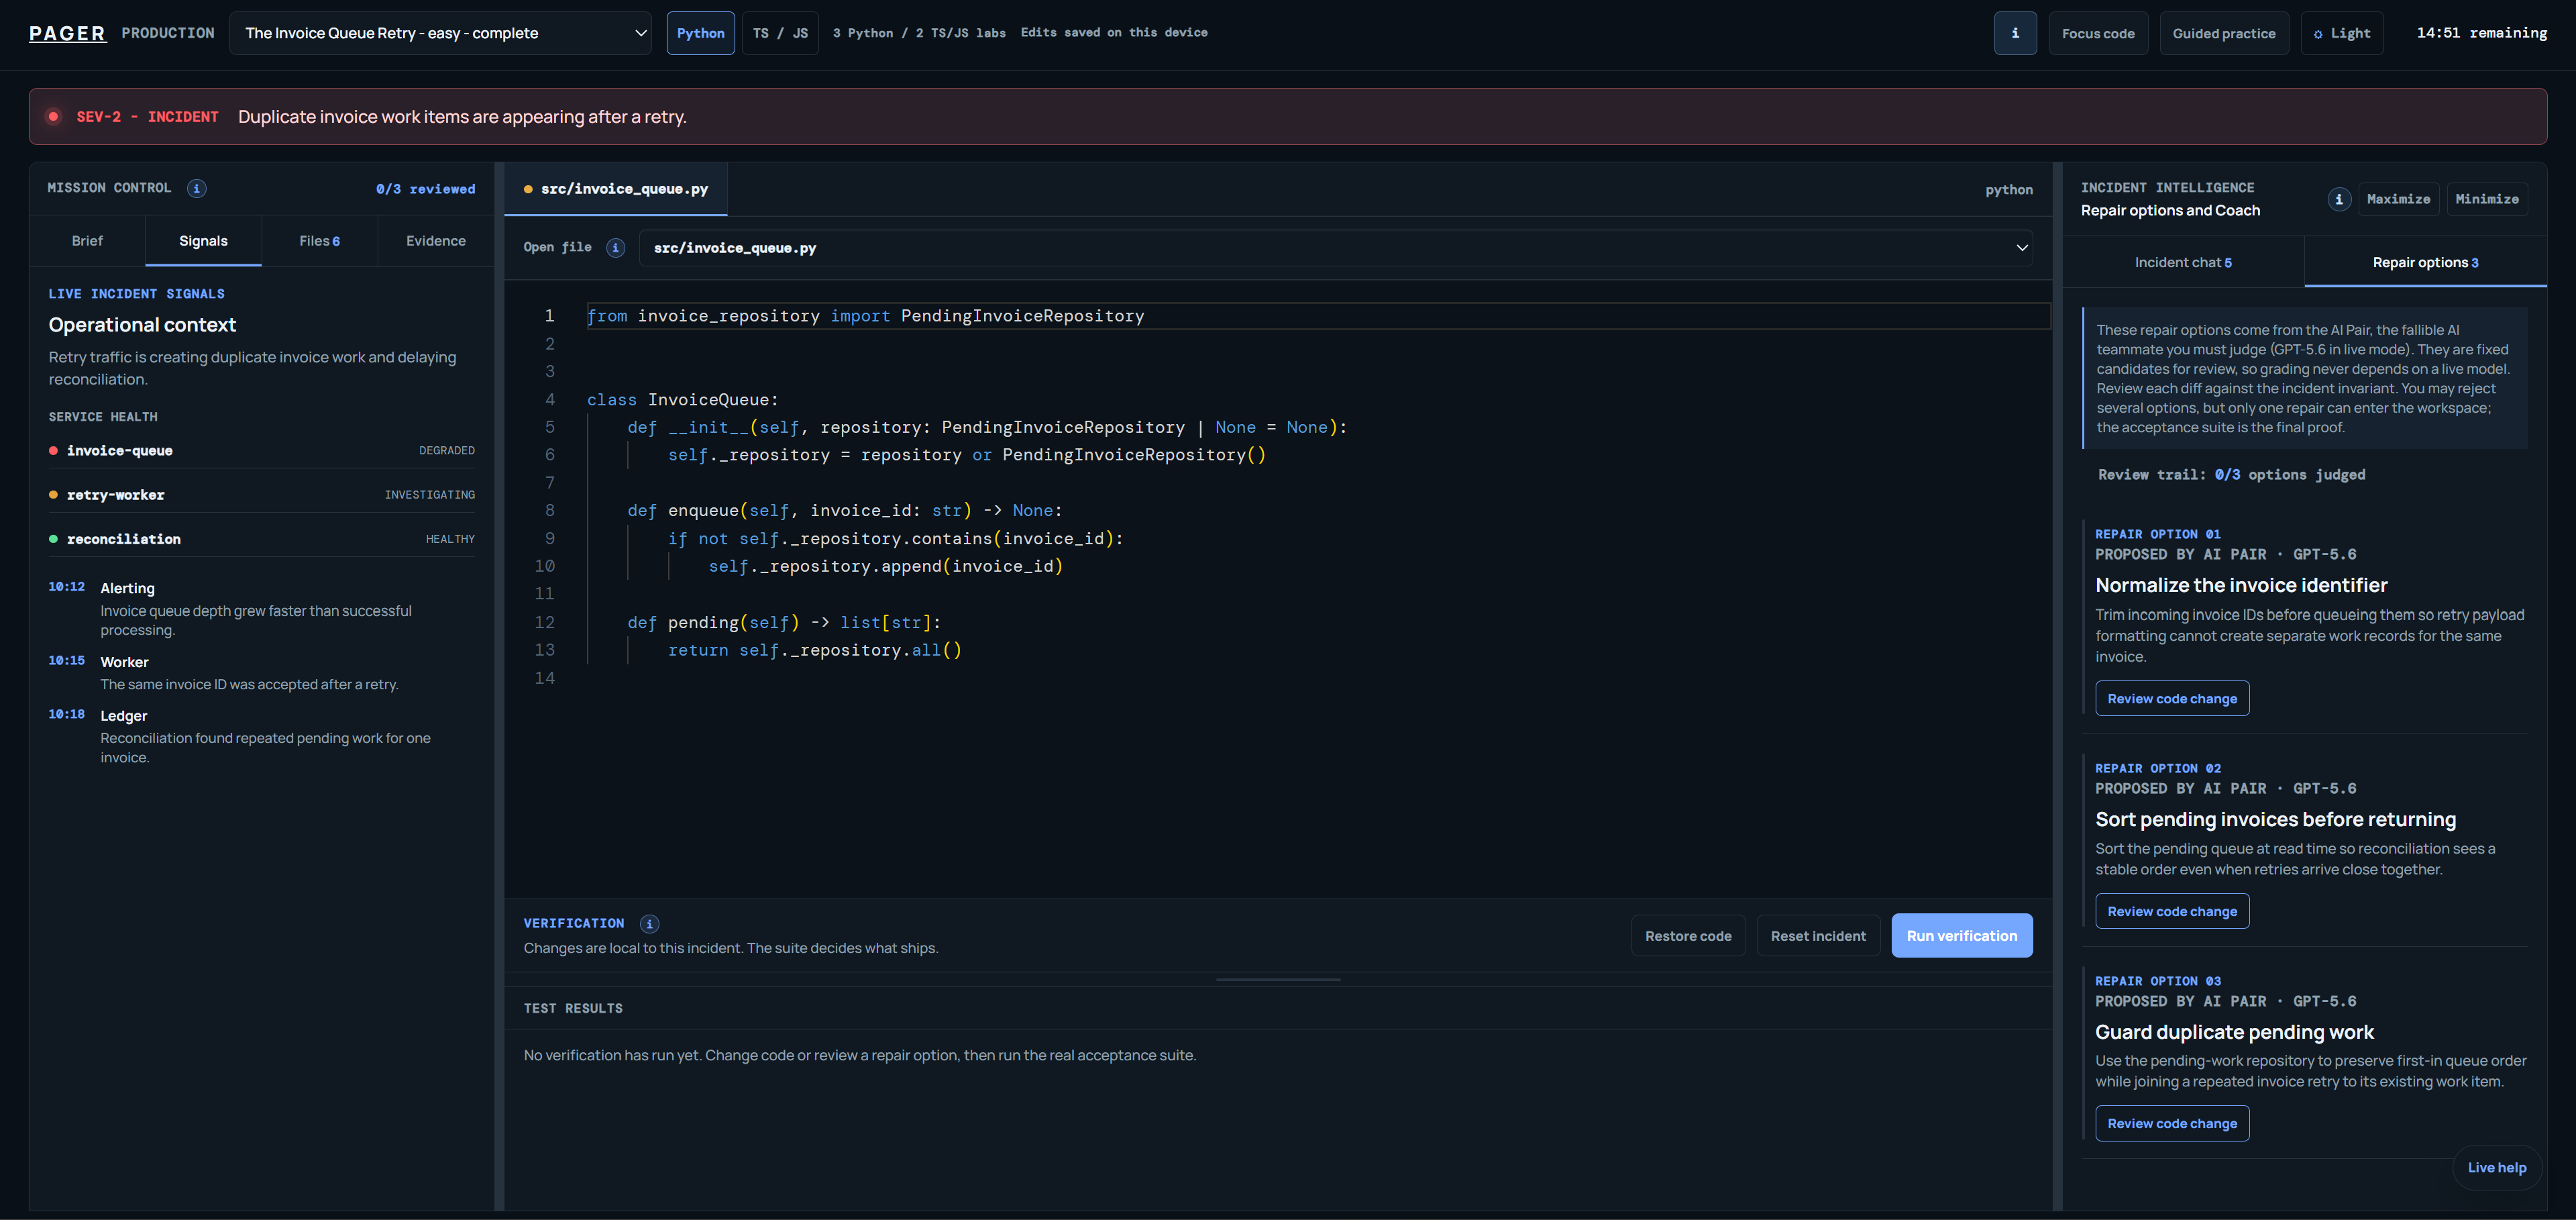The image size is (2576, 1220).
Task: Open the Files 6 tab
Action: tap(319, 241)
